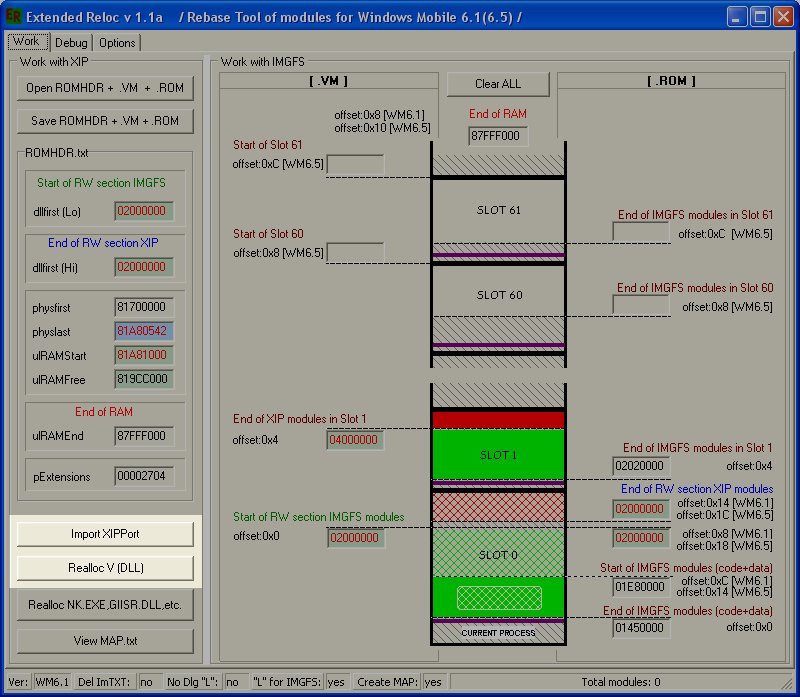Screen dimensions: 800x697
Task: Select the physlast field 81A80542
Action: [x=144, y=331]
